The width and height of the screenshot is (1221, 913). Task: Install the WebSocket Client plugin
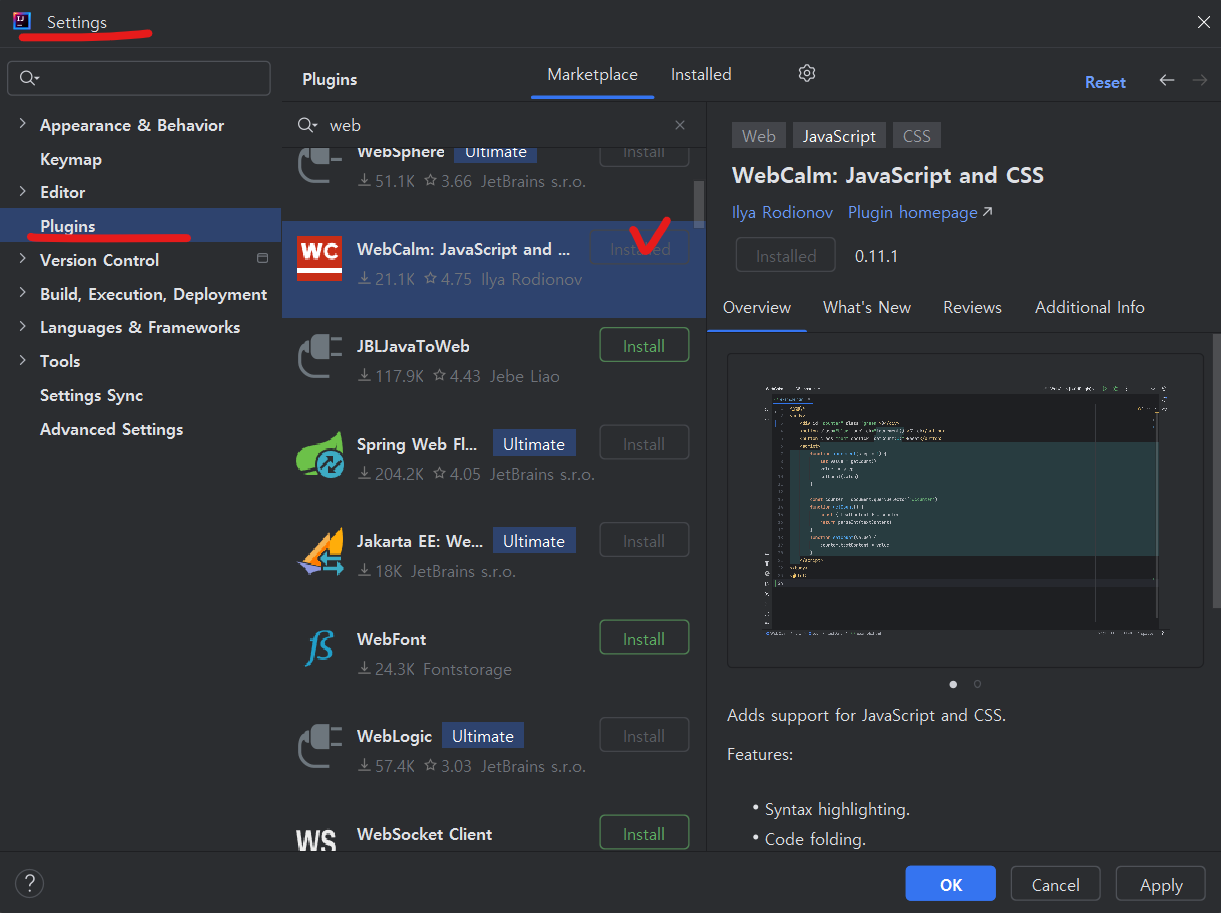pyautogui.click(x=644, y=833)
